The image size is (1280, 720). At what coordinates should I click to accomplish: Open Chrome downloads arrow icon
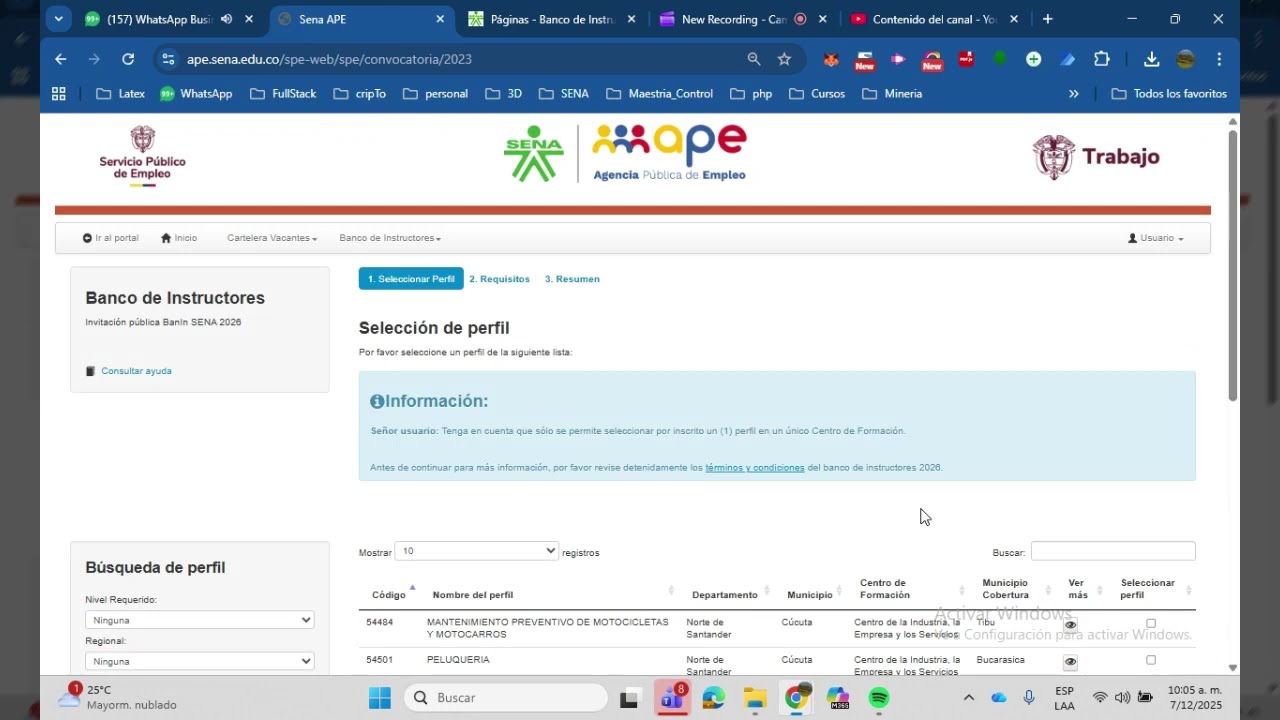coord(1152,59)
